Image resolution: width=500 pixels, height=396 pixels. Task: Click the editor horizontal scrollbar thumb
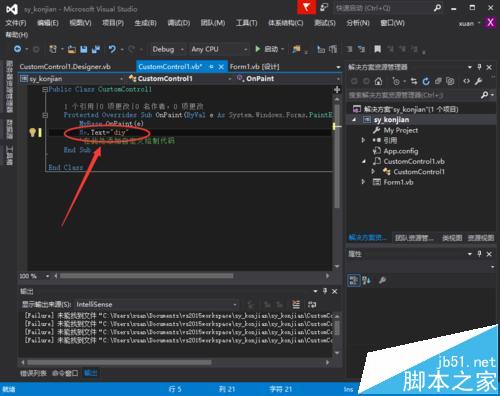coord(147,276)
